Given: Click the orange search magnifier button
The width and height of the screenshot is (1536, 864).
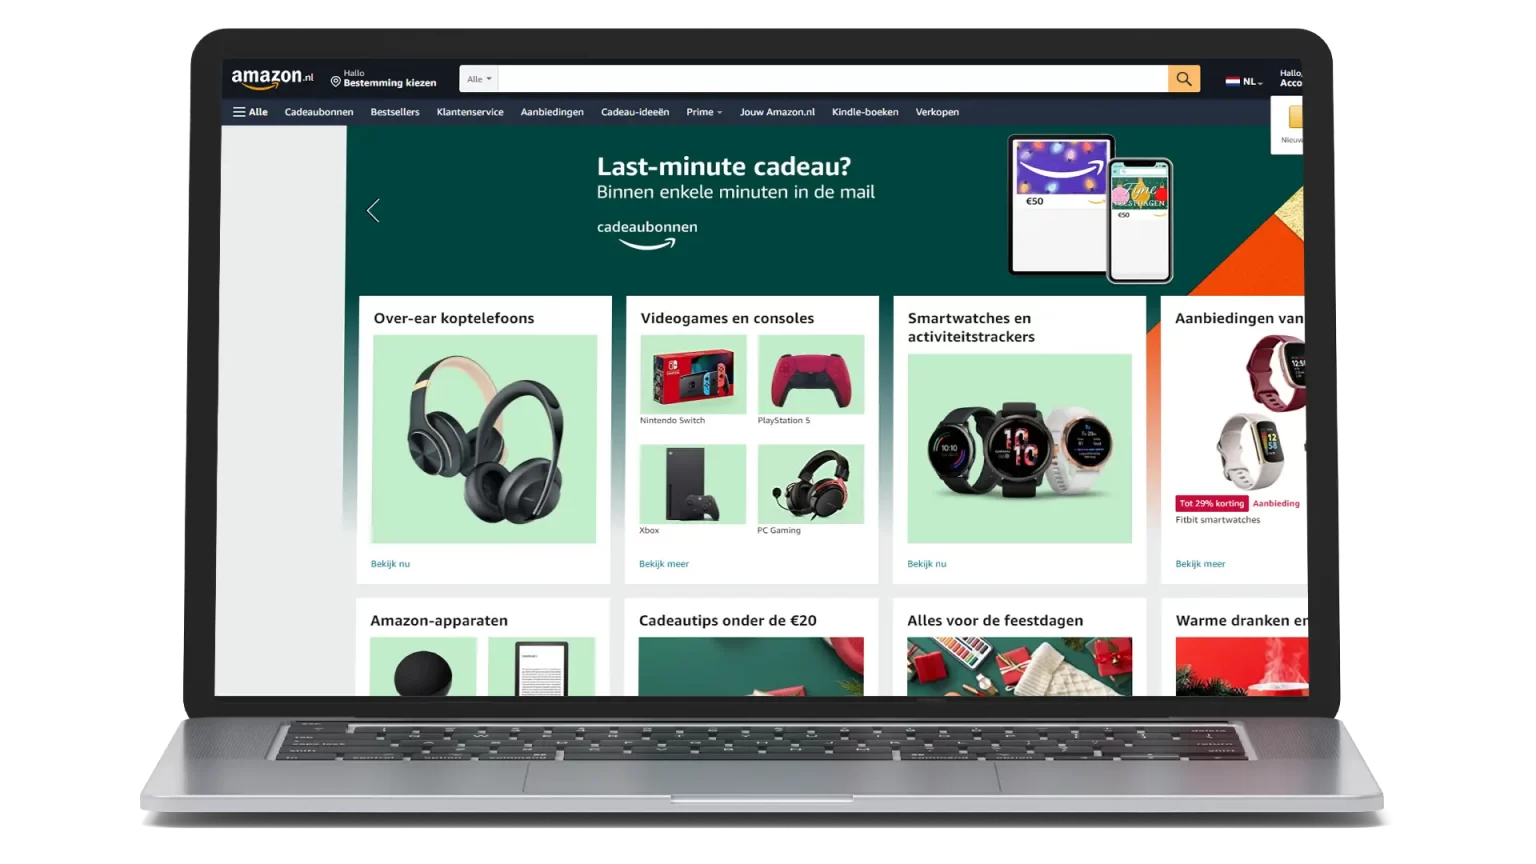Looking at the screenshot, I should pos(1183,79).
